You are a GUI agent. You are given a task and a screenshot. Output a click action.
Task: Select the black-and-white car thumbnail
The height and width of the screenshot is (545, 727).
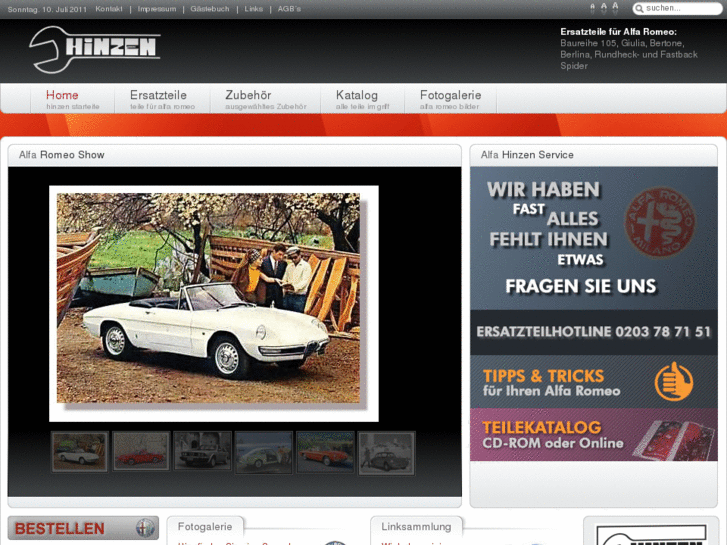click(386, 452)
